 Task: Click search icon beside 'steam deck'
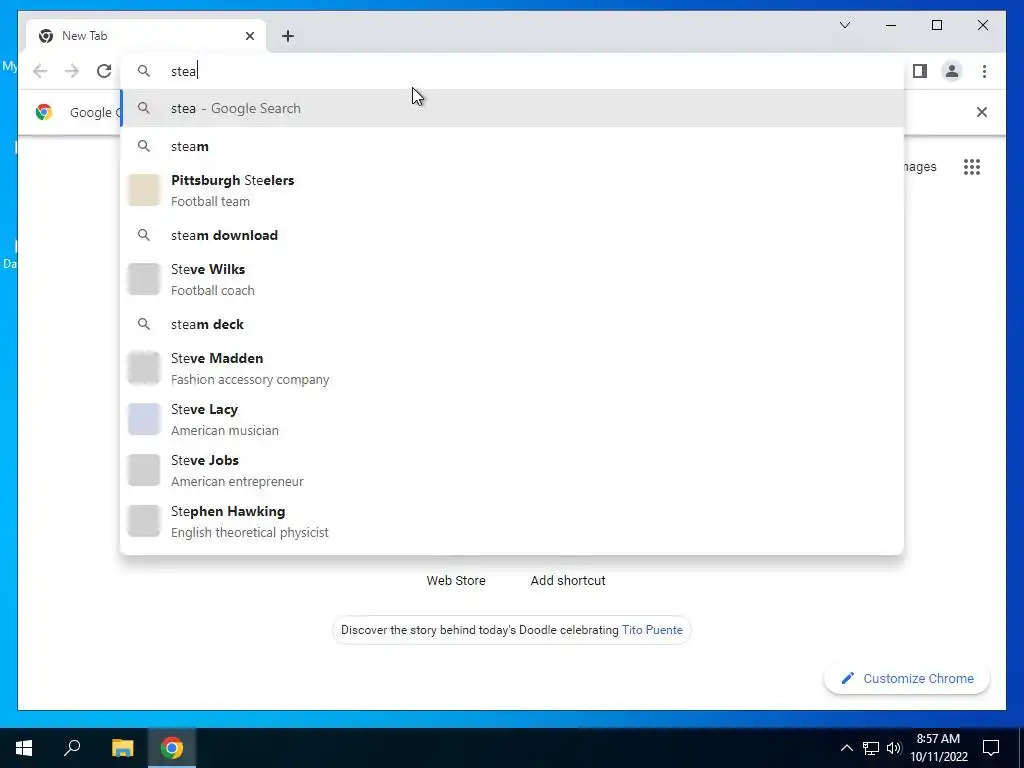tap(144, 324)
